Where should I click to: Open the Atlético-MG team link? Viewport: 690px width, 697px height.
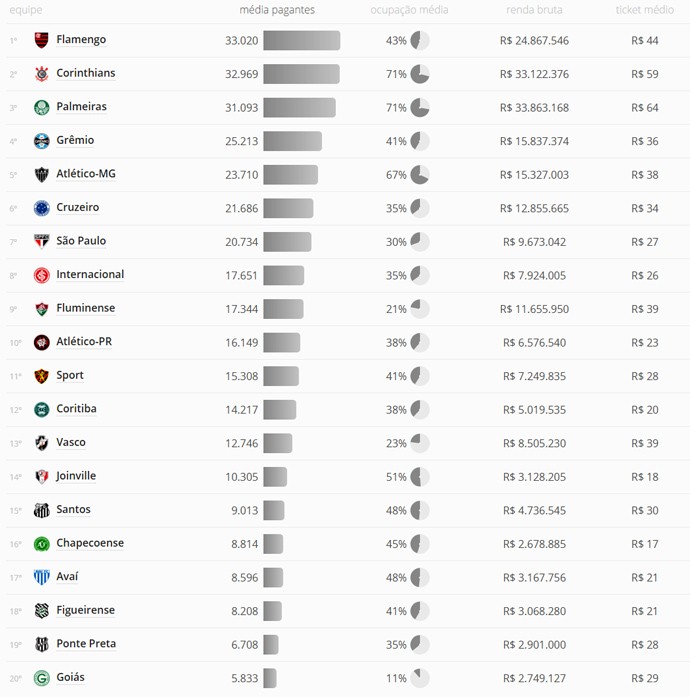pyautogui.click(x=86, y=174)
